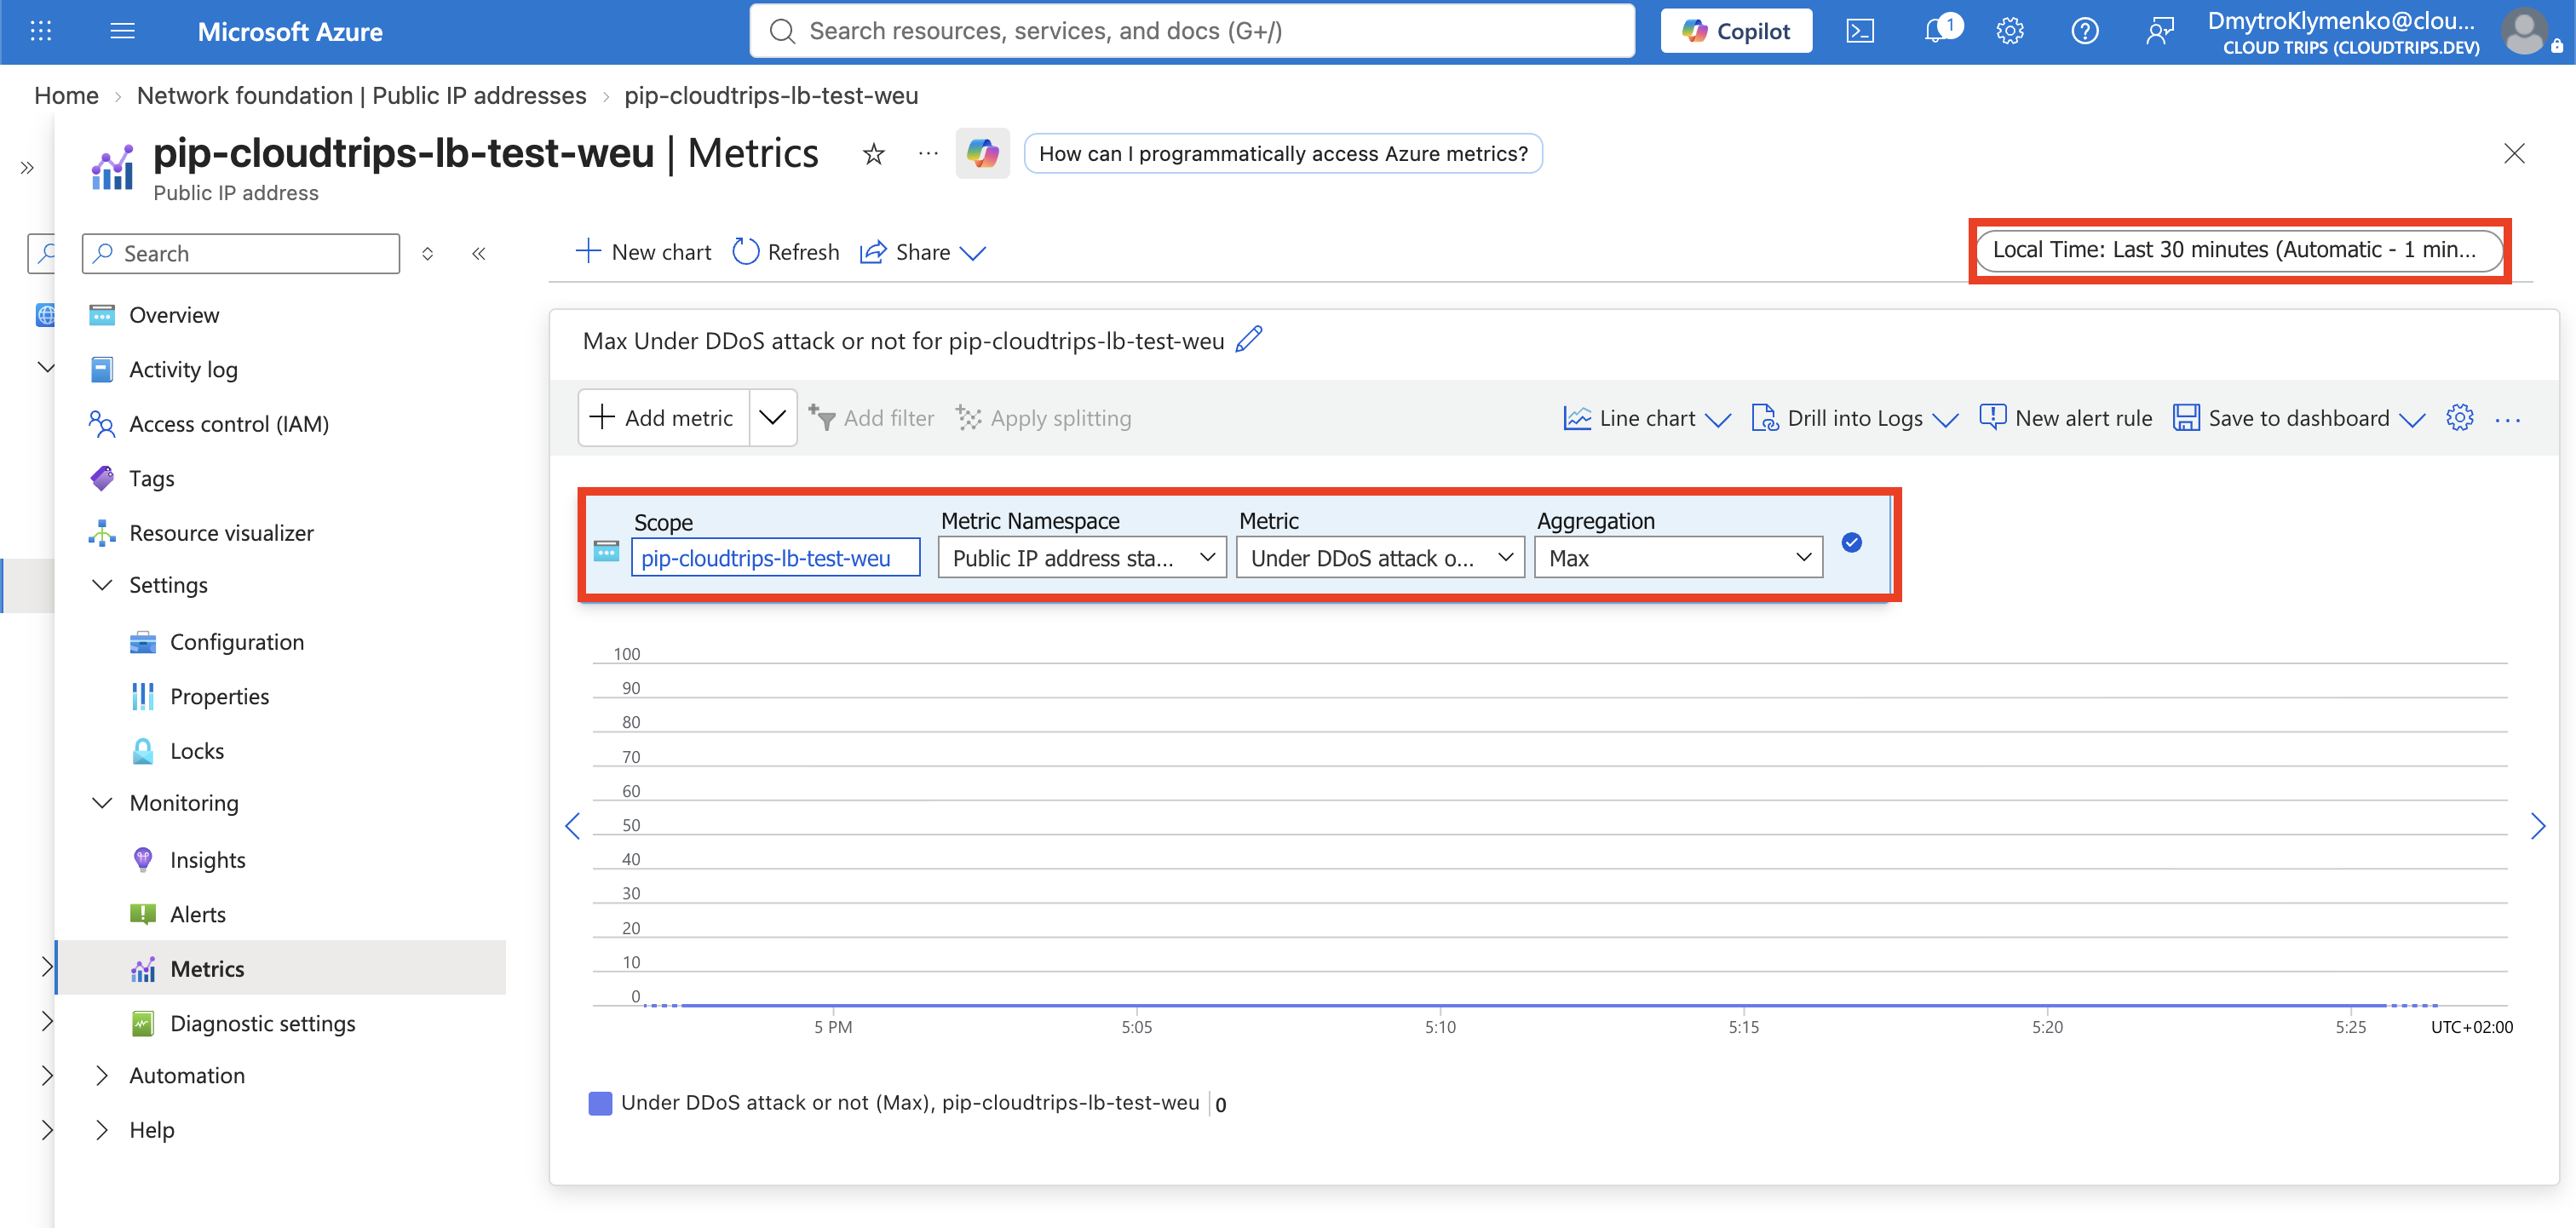Open the Metric dropdown
The width and height of the screenshot is (2576, 1228).
click(1379, 558)
